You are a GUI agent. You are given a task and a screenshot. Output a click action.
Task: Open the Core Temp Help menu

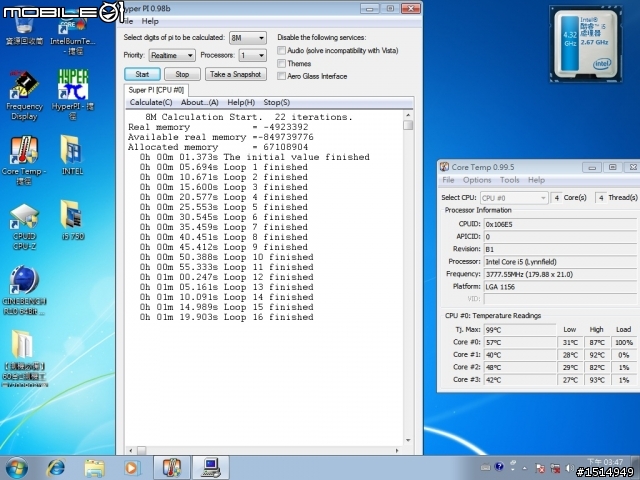[536, 180]
